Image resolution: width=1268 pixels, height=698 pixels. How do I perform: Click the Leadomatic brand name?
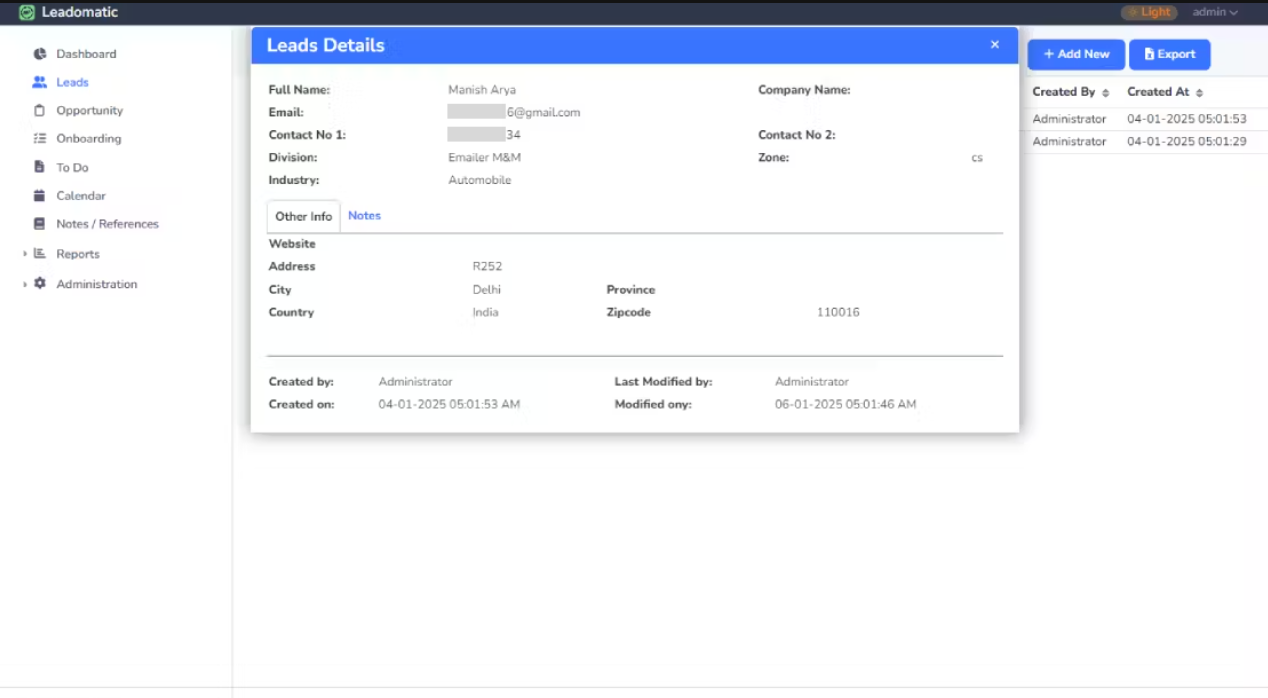tap(80, 12)
